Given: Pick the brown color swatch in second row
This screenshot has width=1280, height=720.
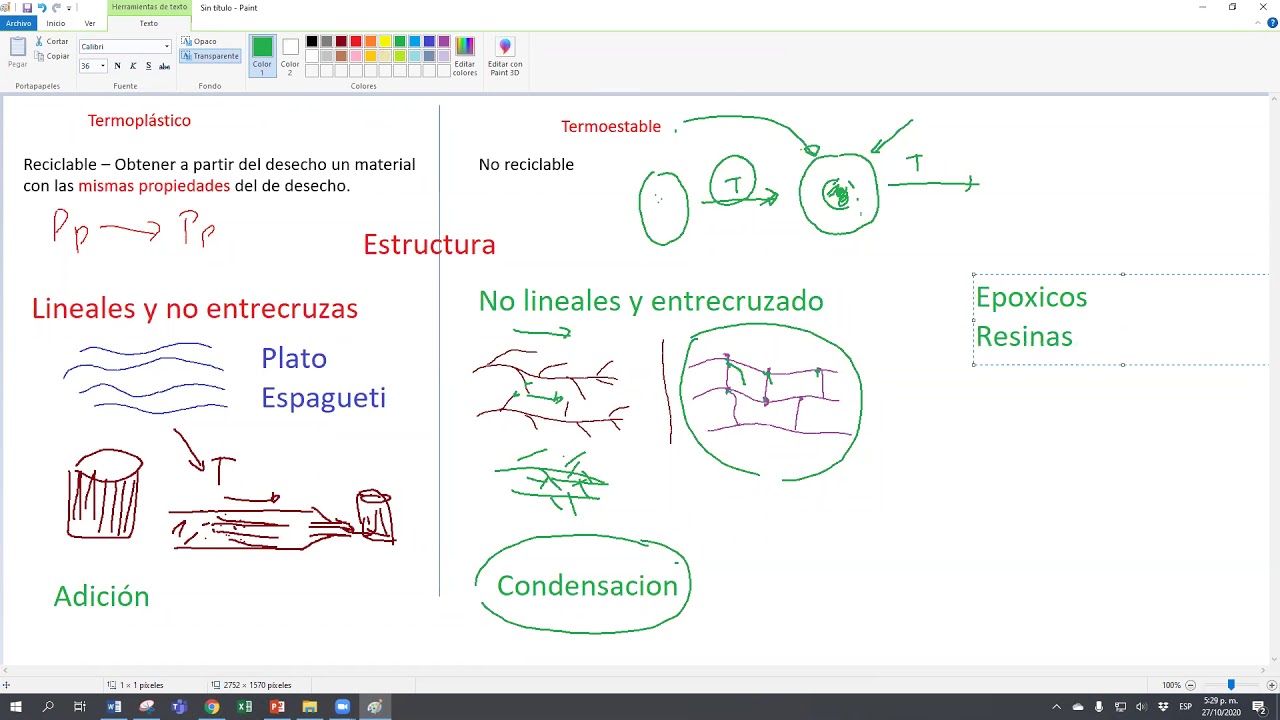Looking at the screenshot, I should pyautogui.click(x=341, y=56).
